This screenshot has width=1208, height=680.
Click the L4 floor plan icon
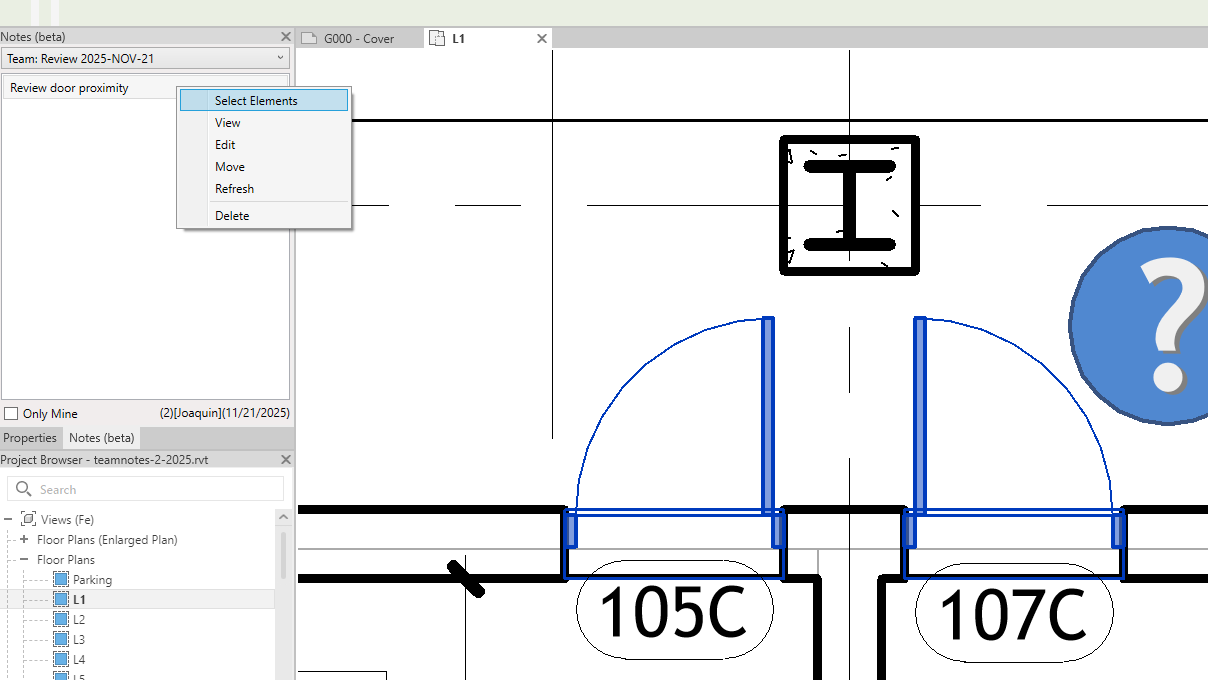click(x=61, y=660)
